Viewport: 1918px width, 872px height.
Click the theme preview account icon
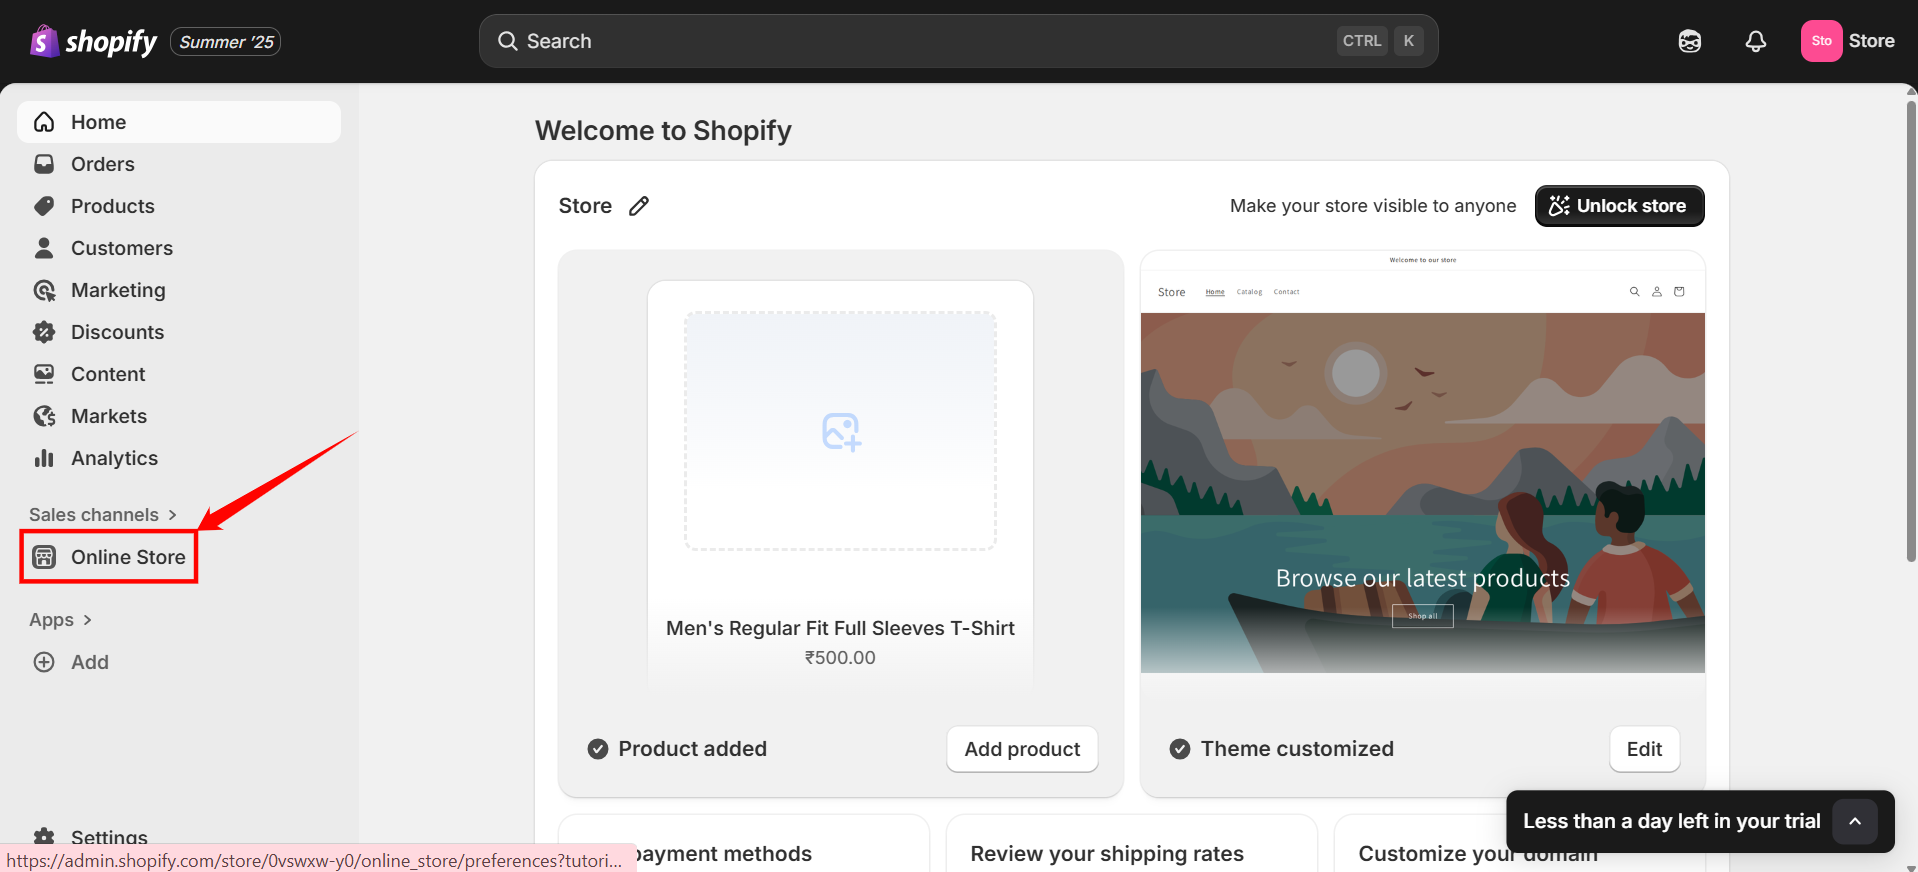coord(1656,292)
